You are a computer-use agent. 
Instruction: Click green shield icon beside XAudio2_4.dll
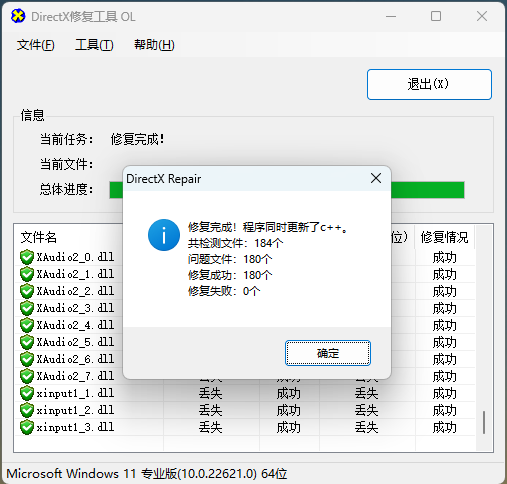[27, 325]
